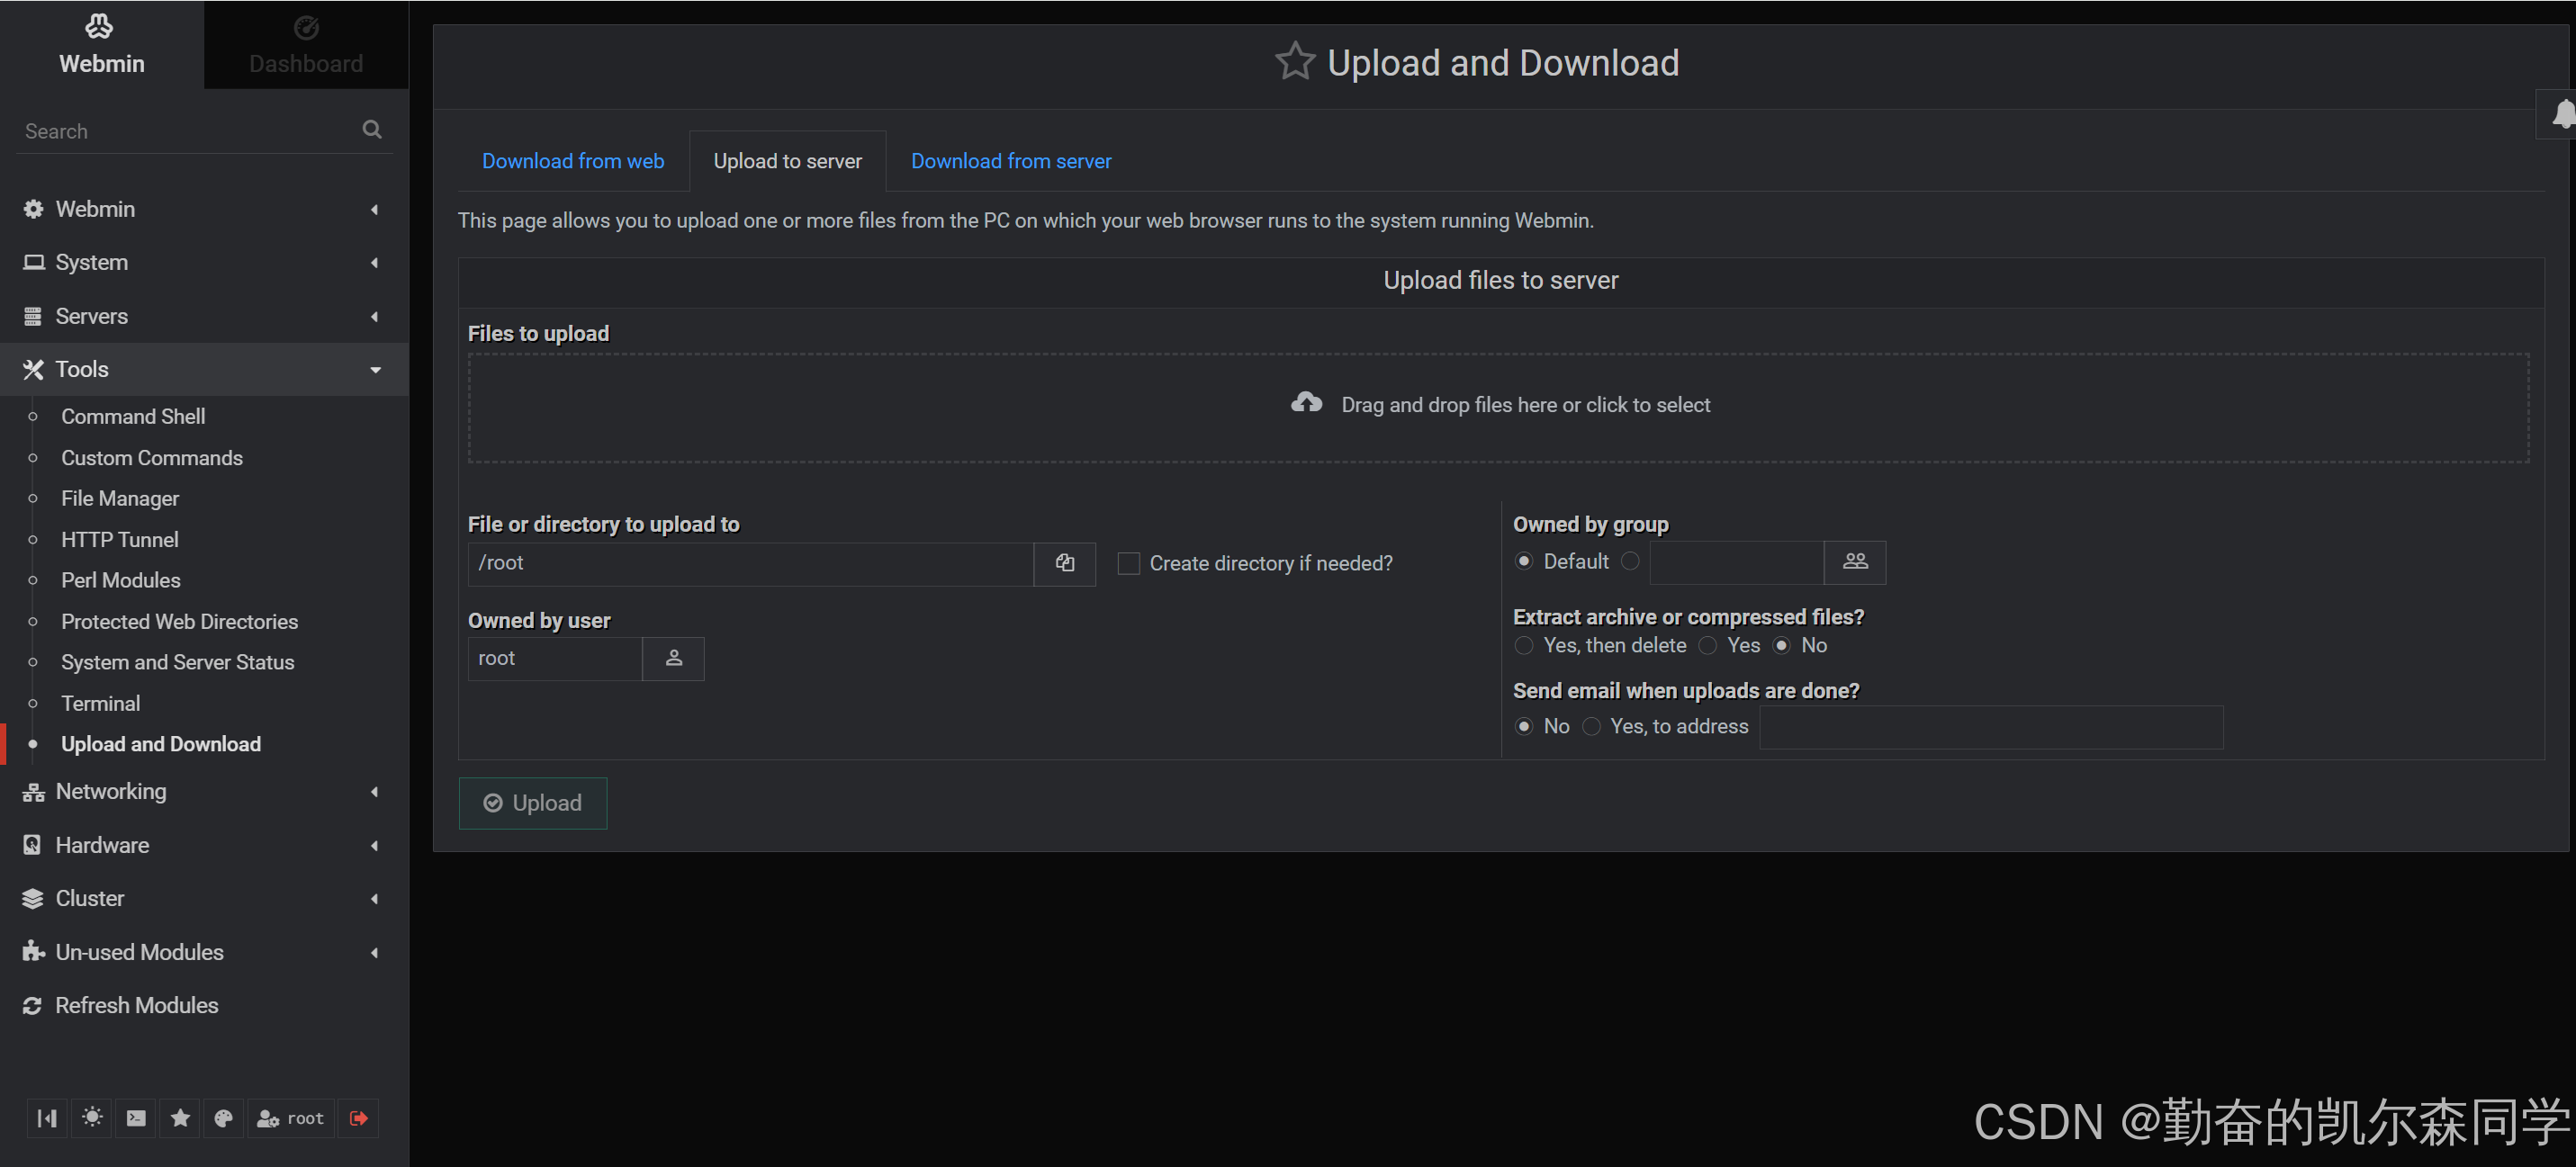Click the Upload button

[532, 803]
